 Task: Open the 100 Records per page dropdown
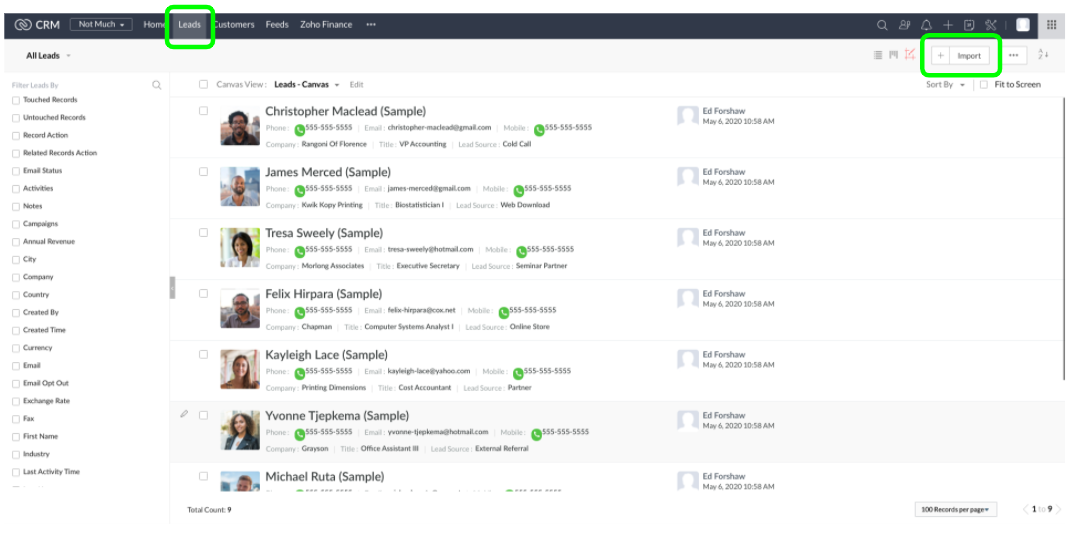coord(956,510)
